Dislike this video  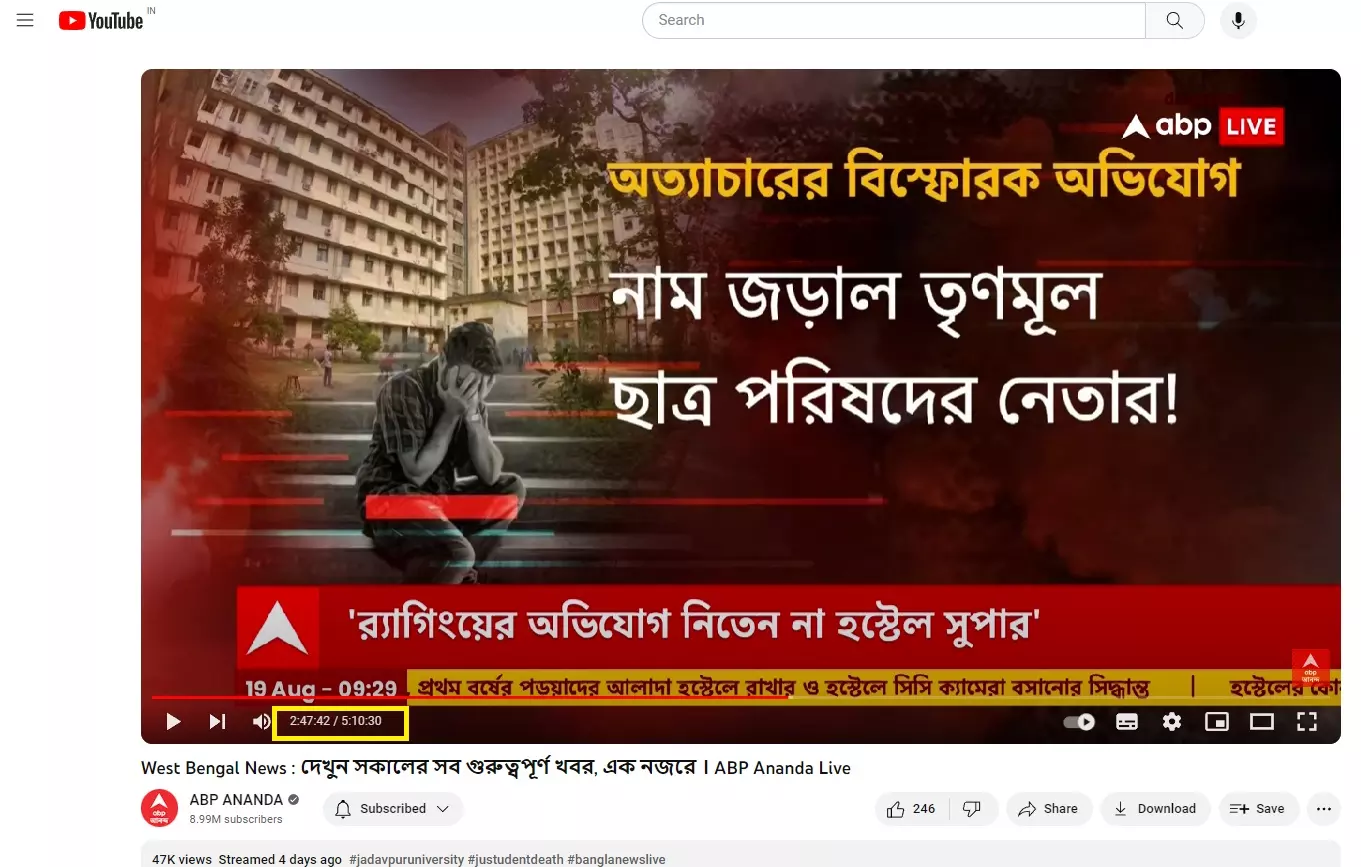tap(971, 809)
